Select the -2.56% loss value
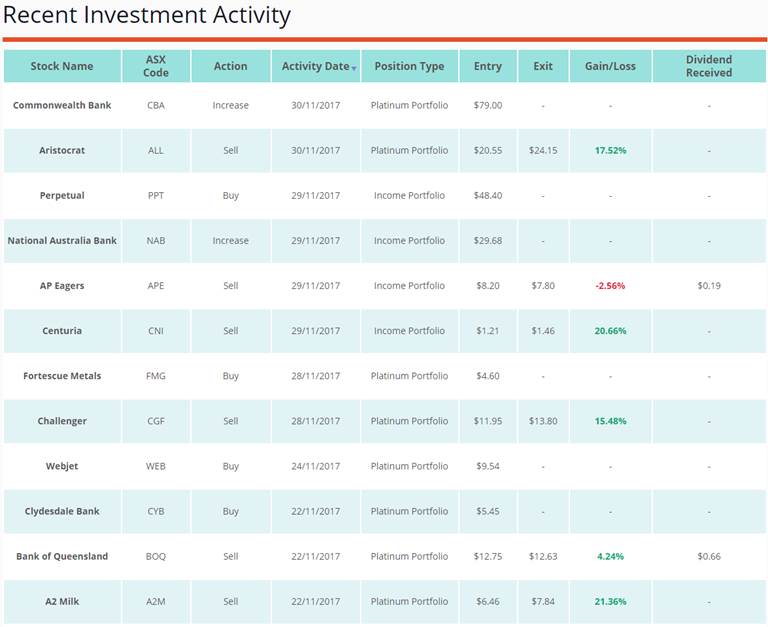 pos(610,286)
